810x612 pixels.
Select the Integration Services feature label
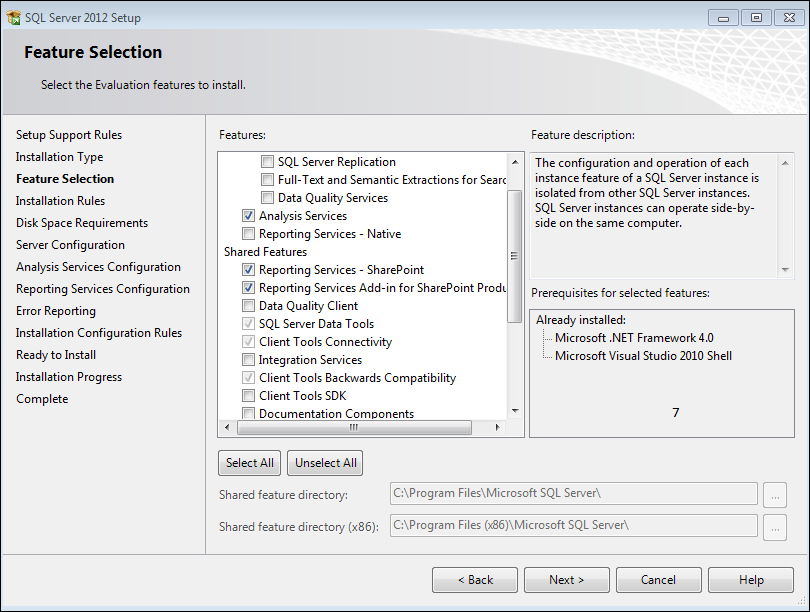pos(310,360)
